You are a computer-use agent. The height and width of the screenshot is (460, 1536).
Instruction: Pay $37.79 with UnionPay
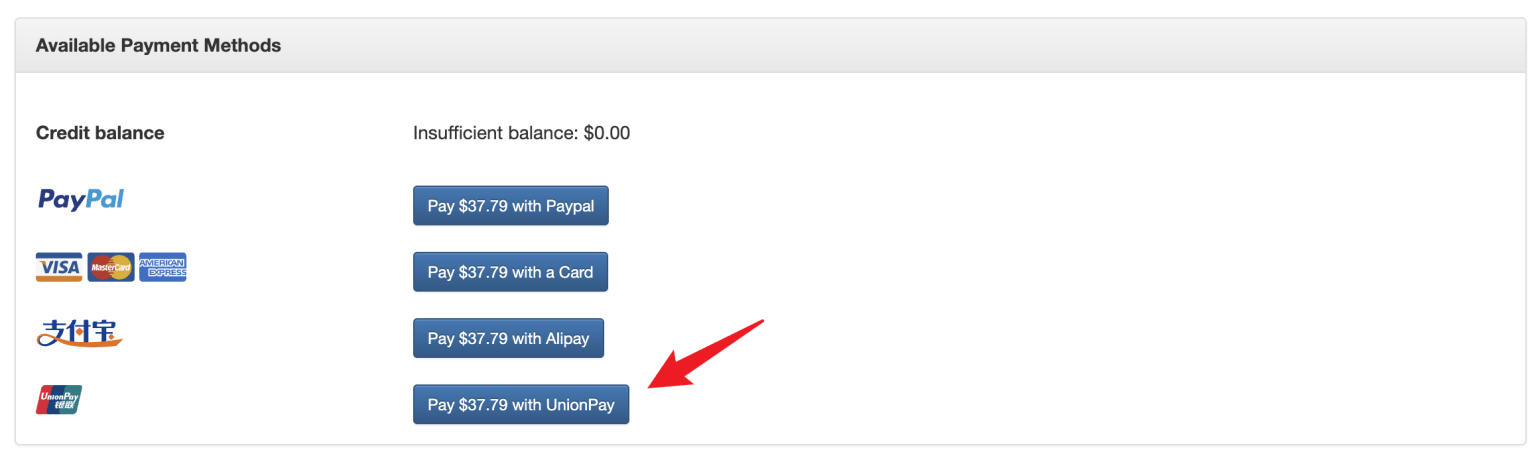pyautogui.click(x=521, y=405)
